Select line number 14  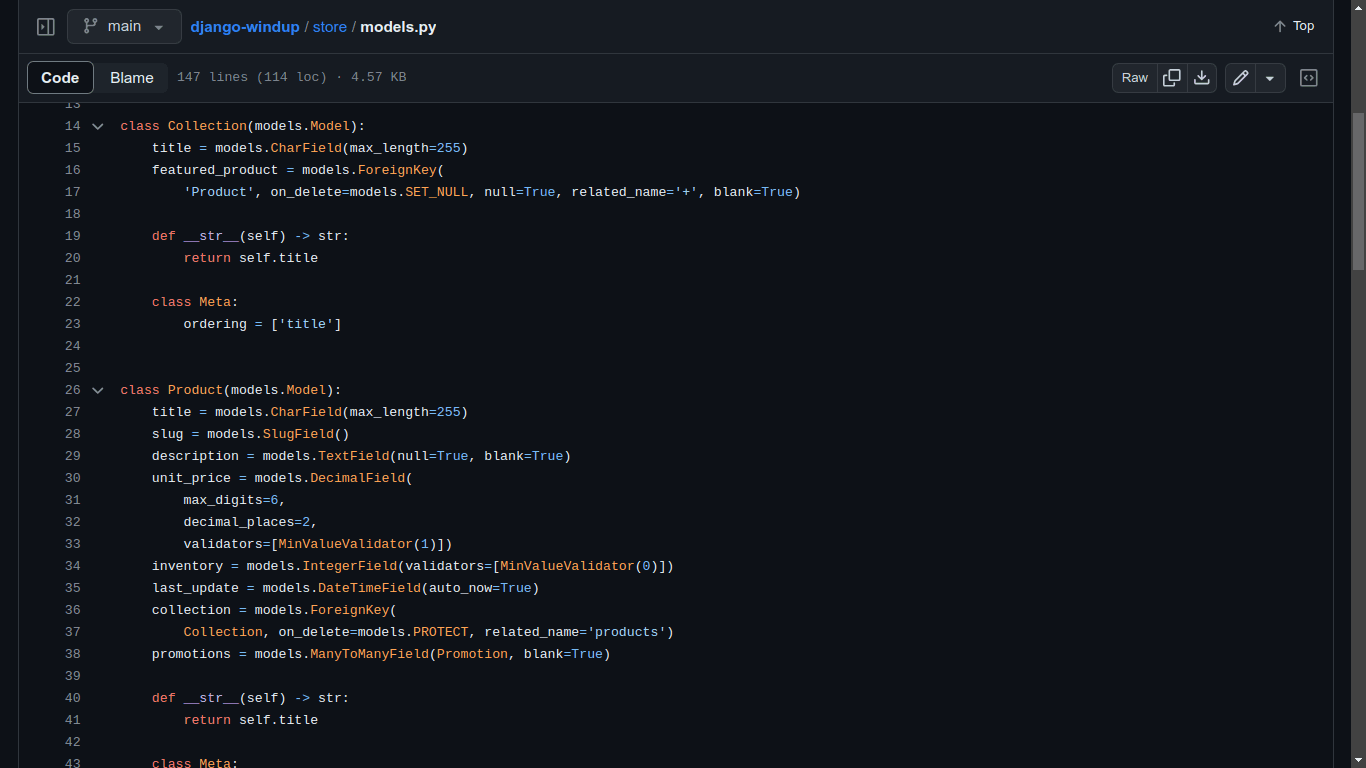(72, 126)
